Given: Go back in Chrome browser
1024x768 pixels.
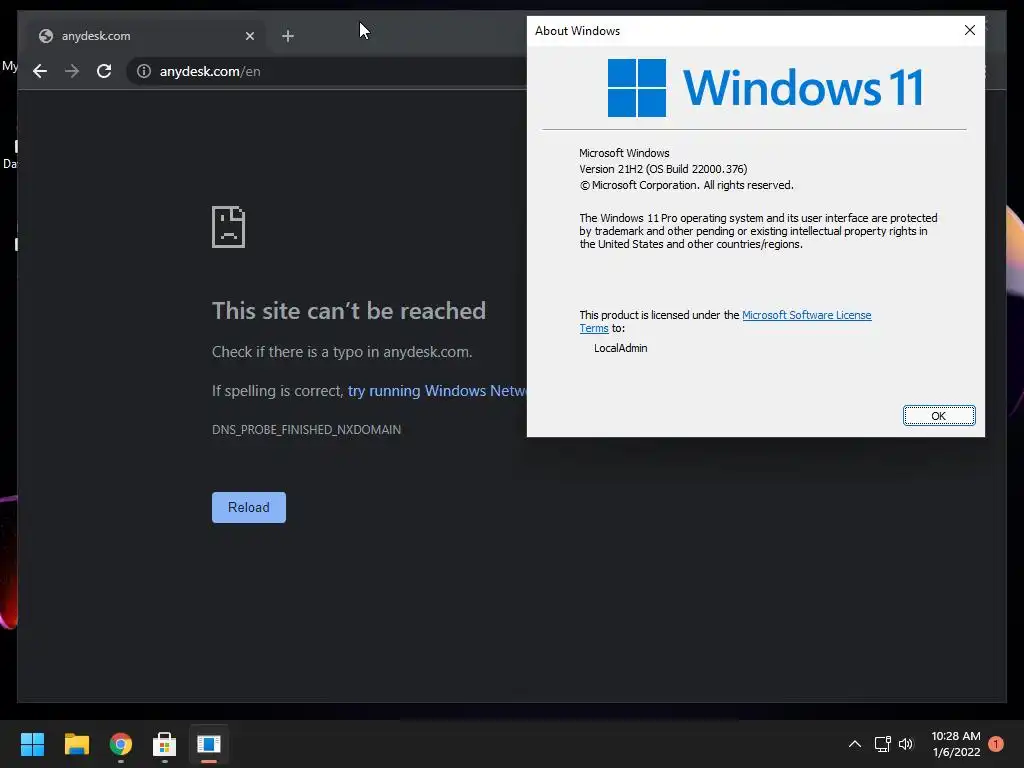Looking at the screenshot, I should point(40,71).
